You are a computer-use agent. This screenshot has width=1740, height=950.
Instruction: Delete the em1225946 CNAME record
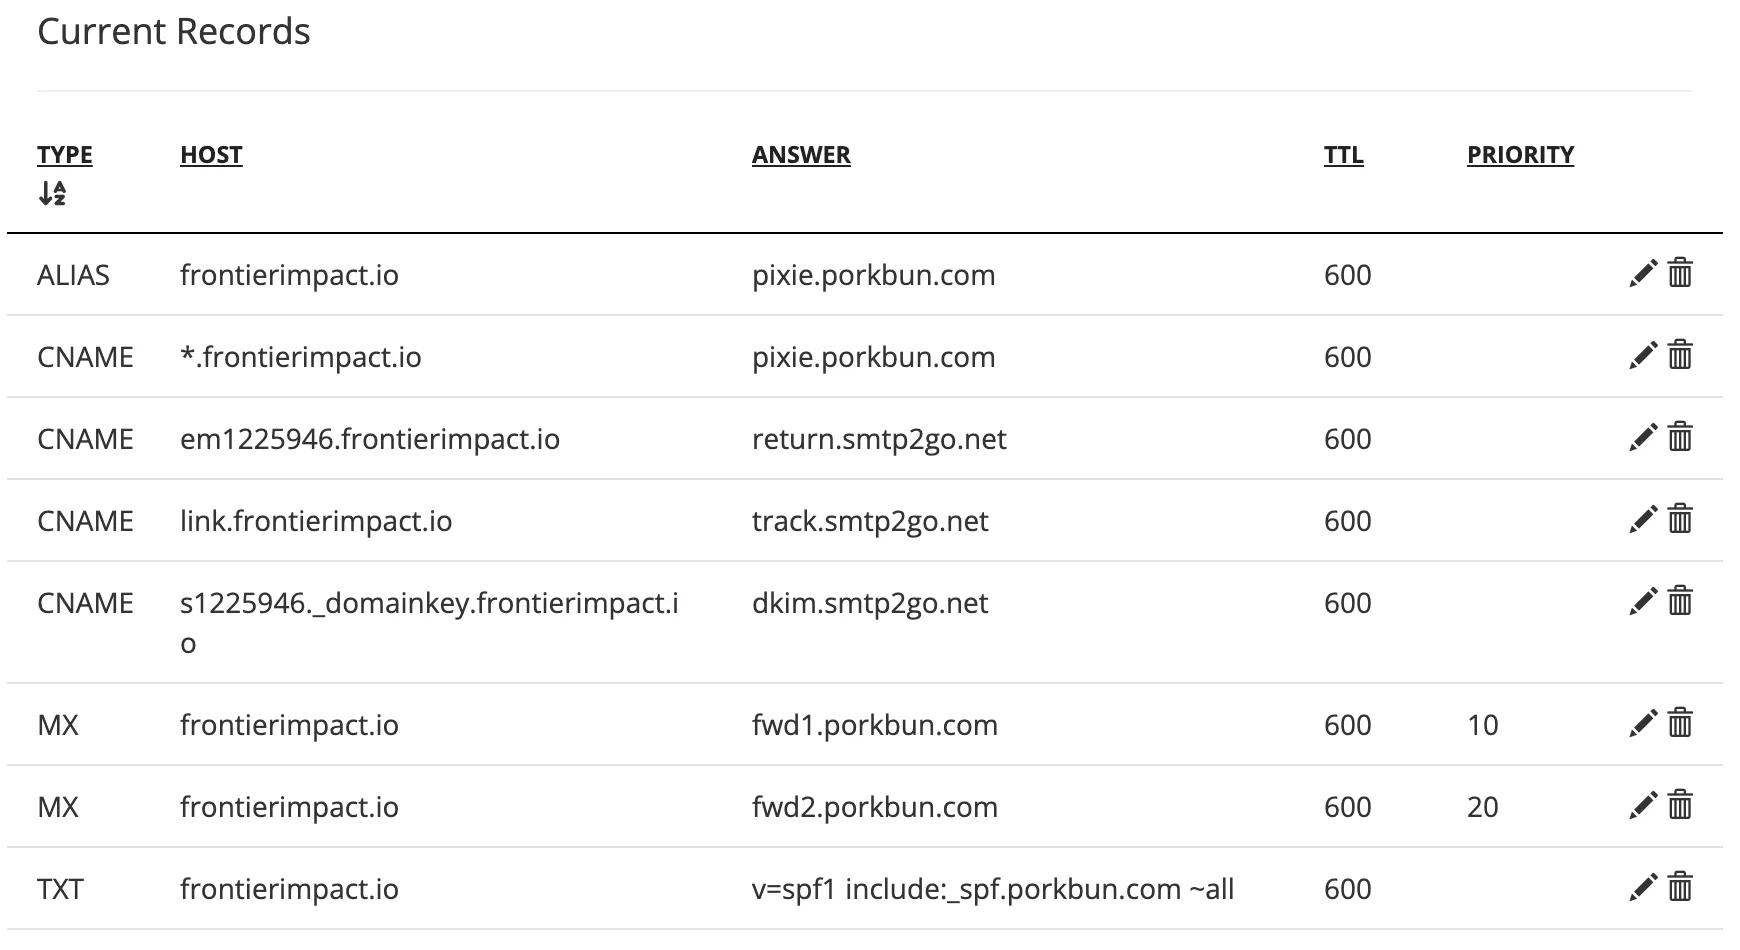coord(1680,437)
